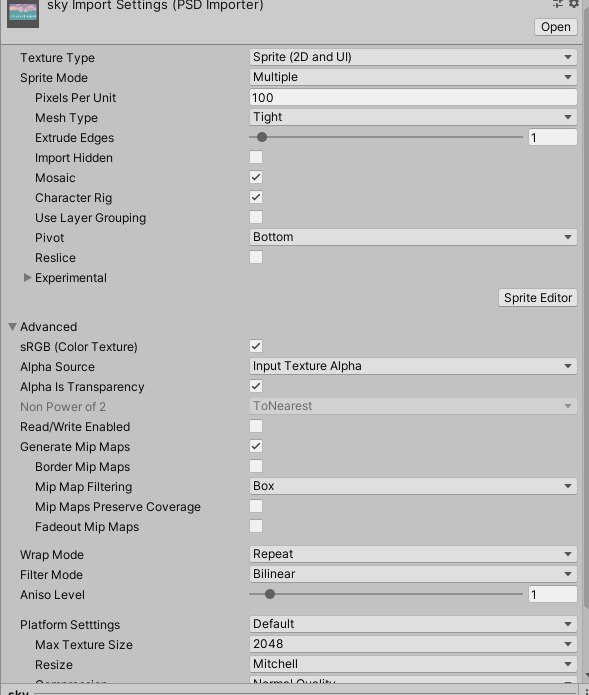This screenshot has width=589, height=695.
Task: Uncheck the Alpha Is Transparency checkbox
Action: point(256,386)
